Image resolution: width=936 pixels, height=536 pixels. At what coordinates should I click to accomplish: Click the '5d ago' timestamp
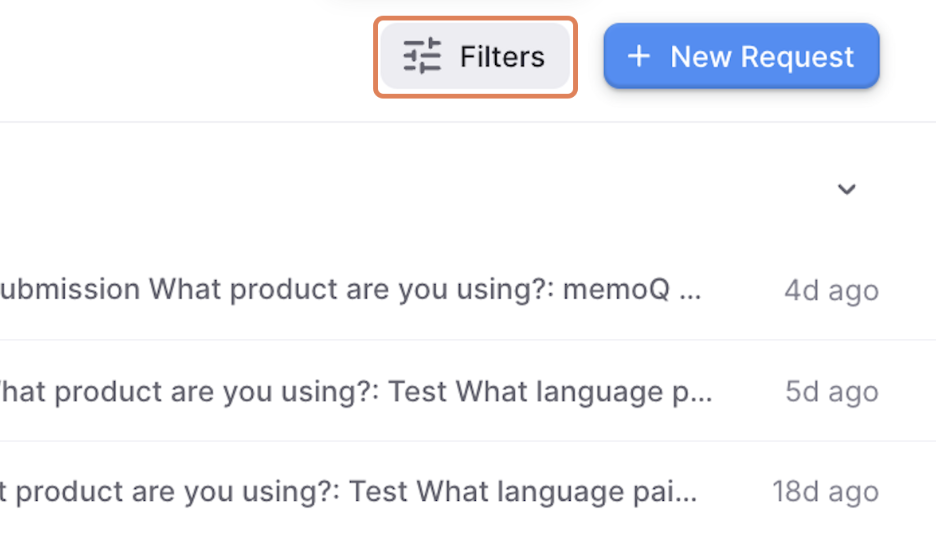pos(832,392)
